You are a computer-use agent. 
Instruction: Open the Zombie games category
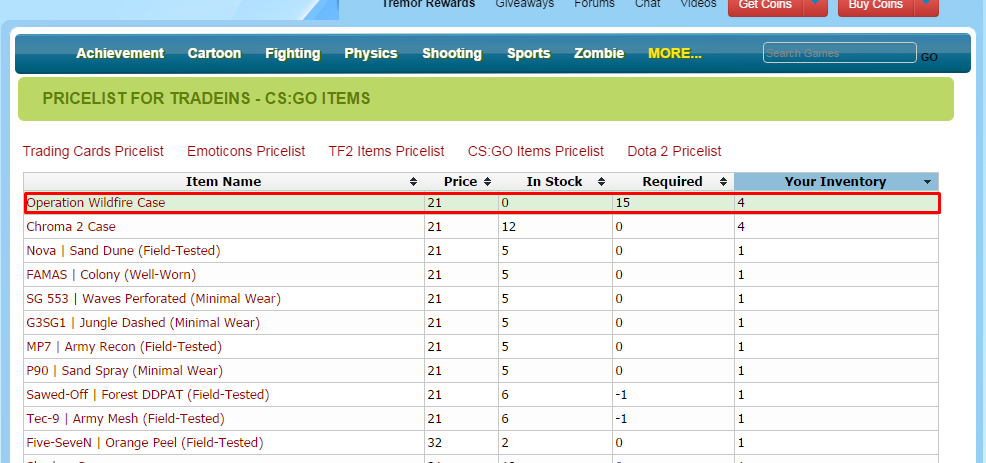(599, 53)
